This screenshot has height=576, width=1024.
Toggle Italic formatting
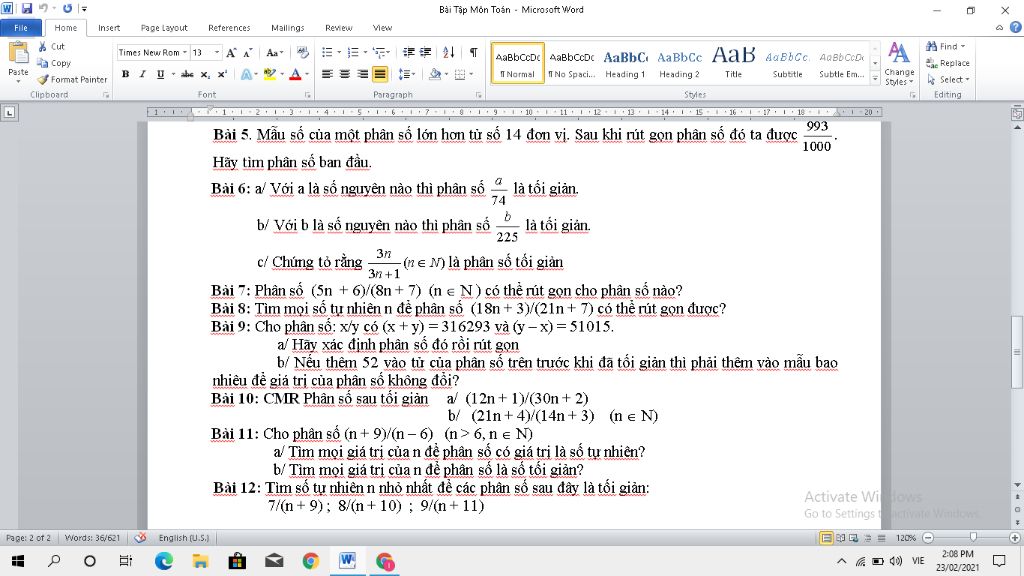(142, 74)
